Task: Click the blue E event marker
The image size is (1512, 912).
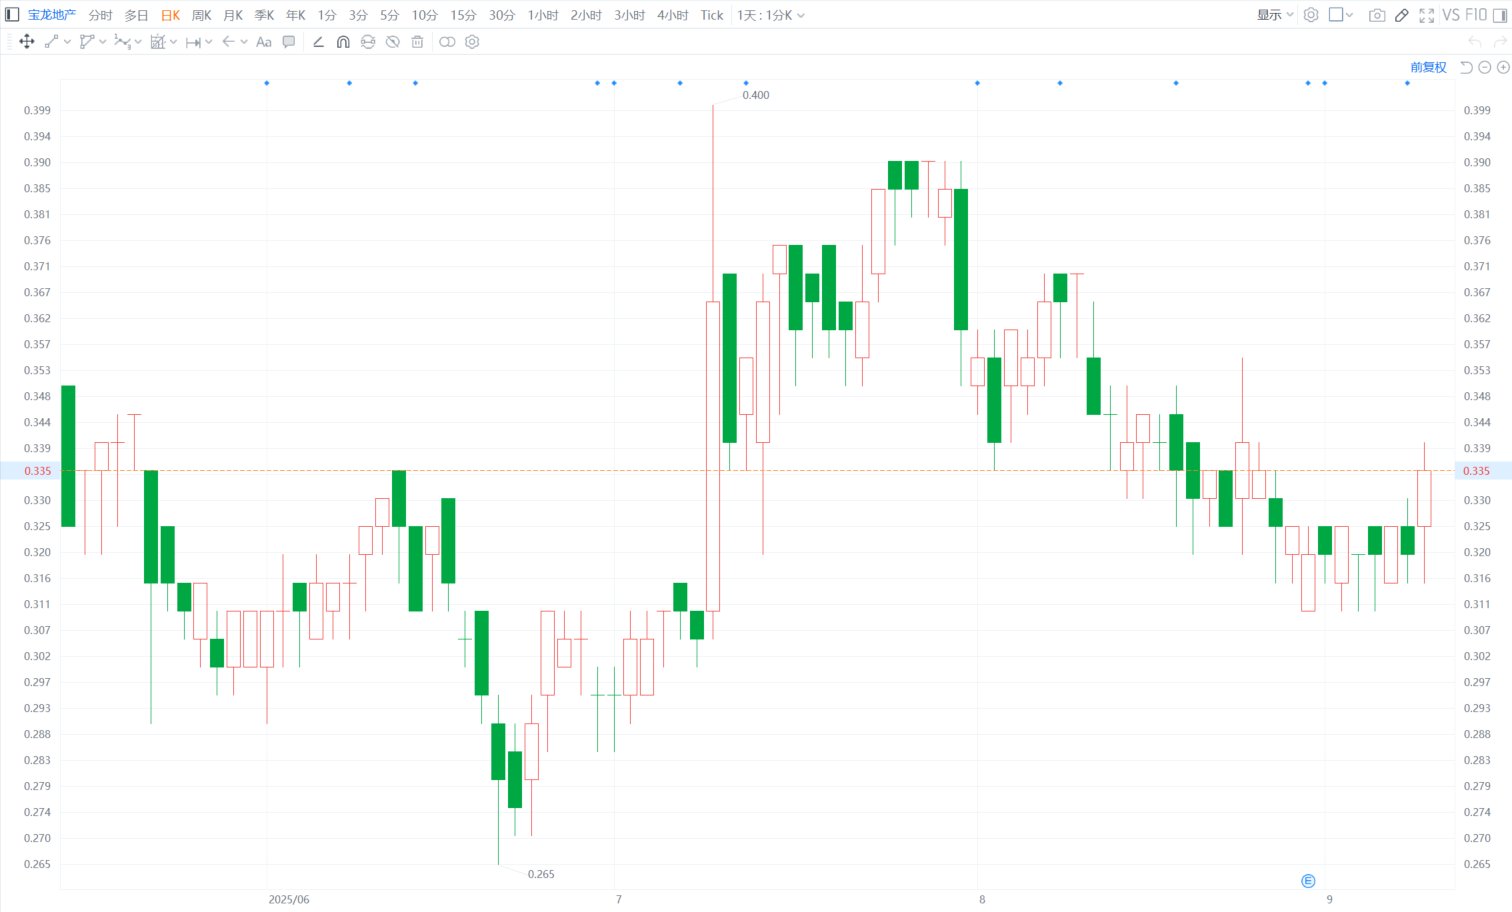Action: pos(1308,881)
